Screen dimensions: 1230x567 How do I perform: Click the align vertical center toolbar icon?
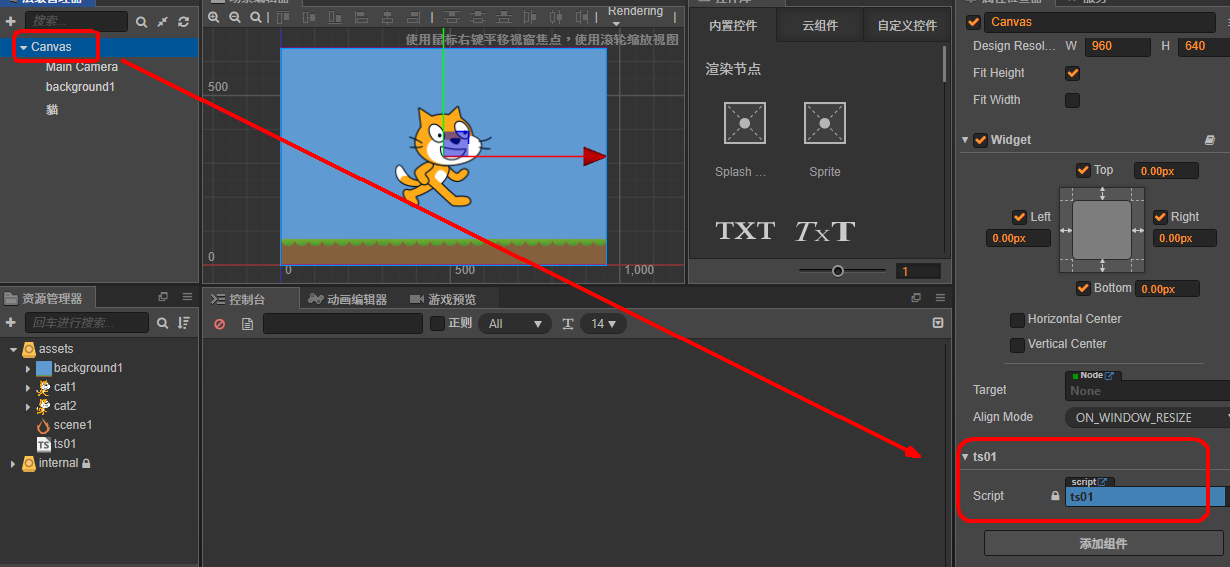[309, 17]
